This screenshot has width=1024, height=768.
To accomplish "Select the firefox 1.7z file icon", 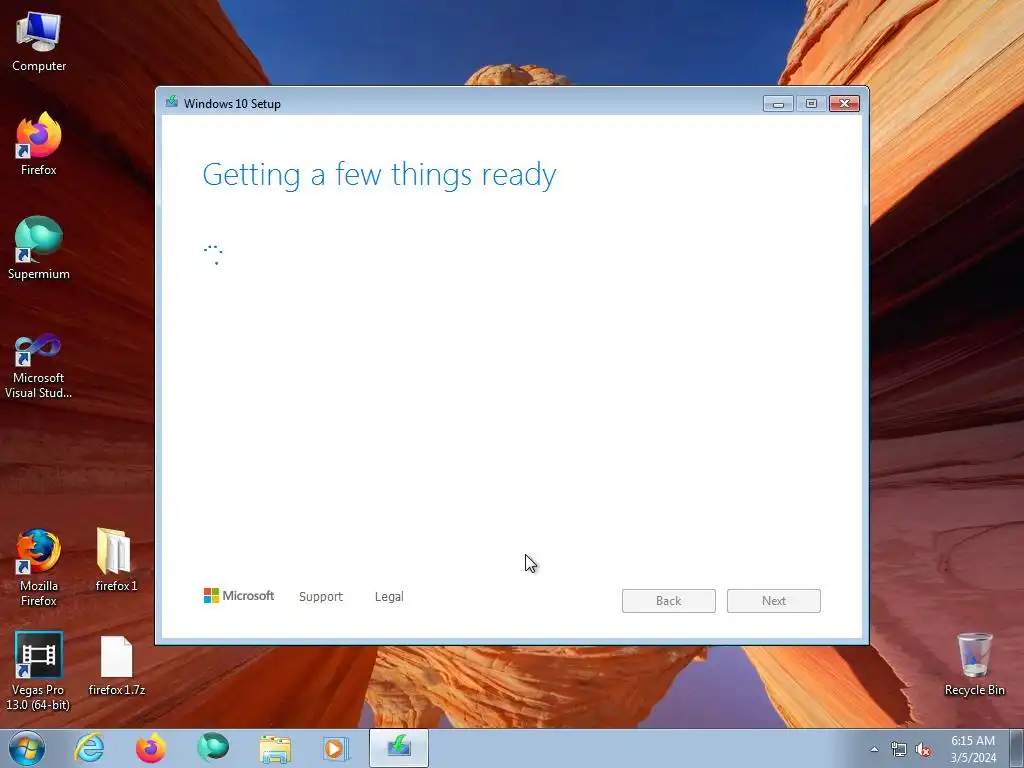I will (116, 665).
